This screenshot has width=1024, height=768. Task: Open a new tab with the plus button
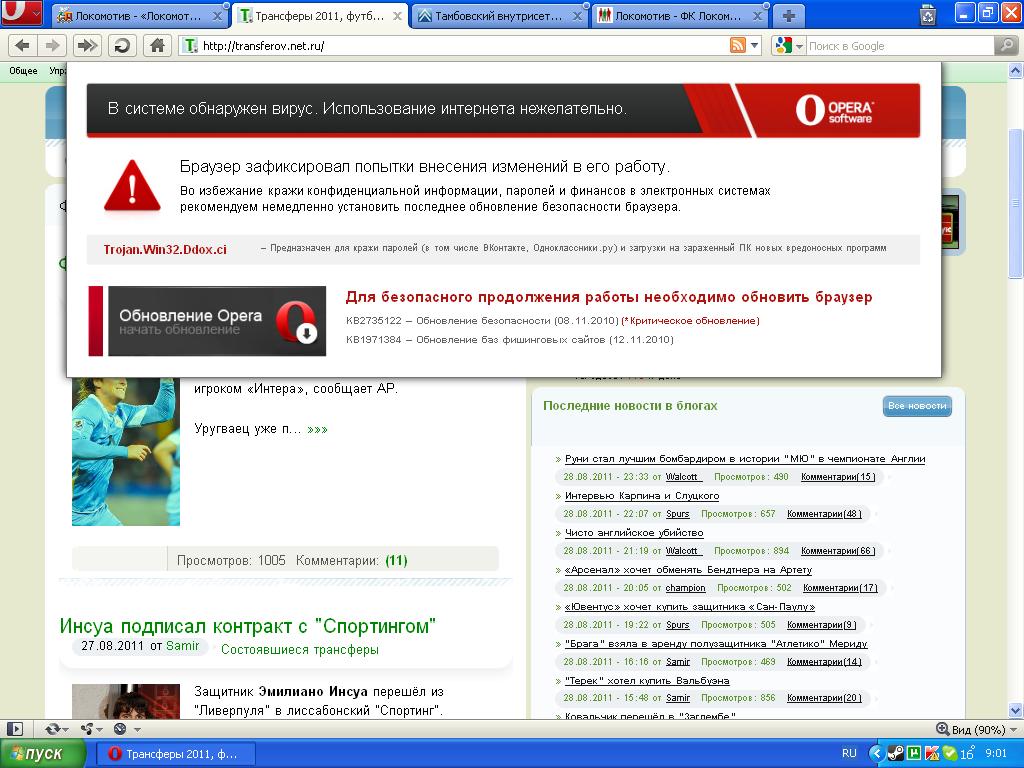(789, 16)
